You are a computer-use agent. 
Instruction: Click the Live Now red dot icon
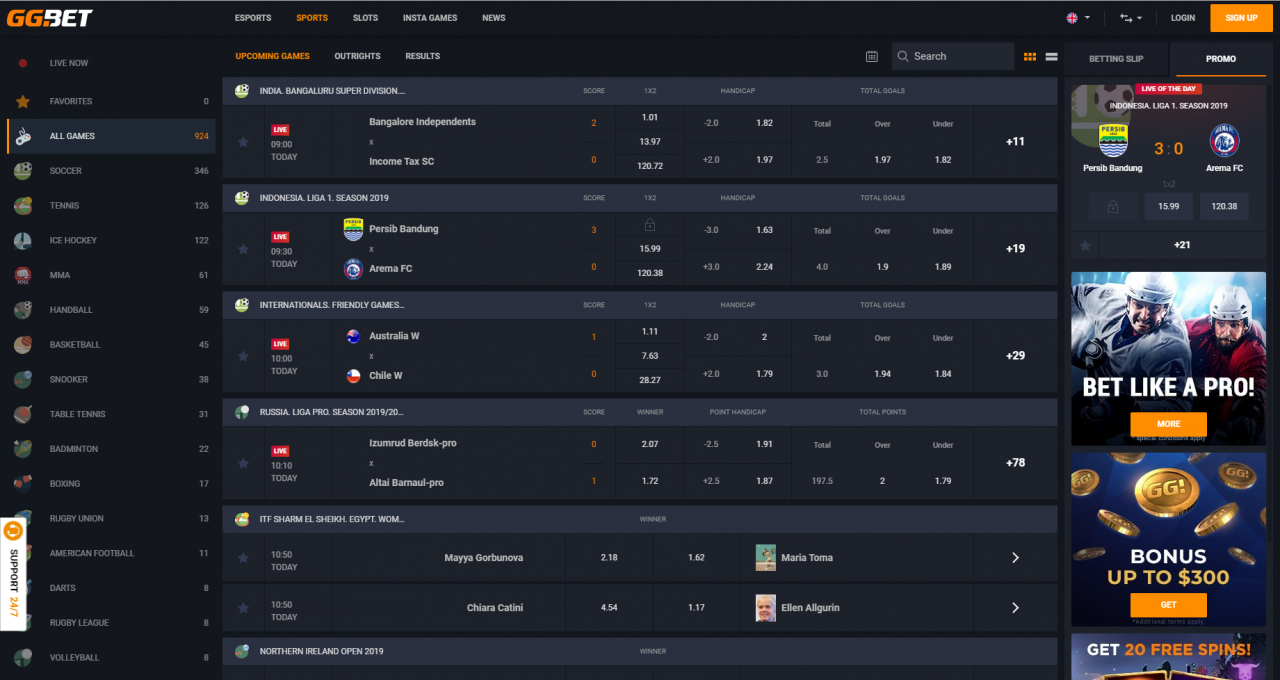coord(23,63)
